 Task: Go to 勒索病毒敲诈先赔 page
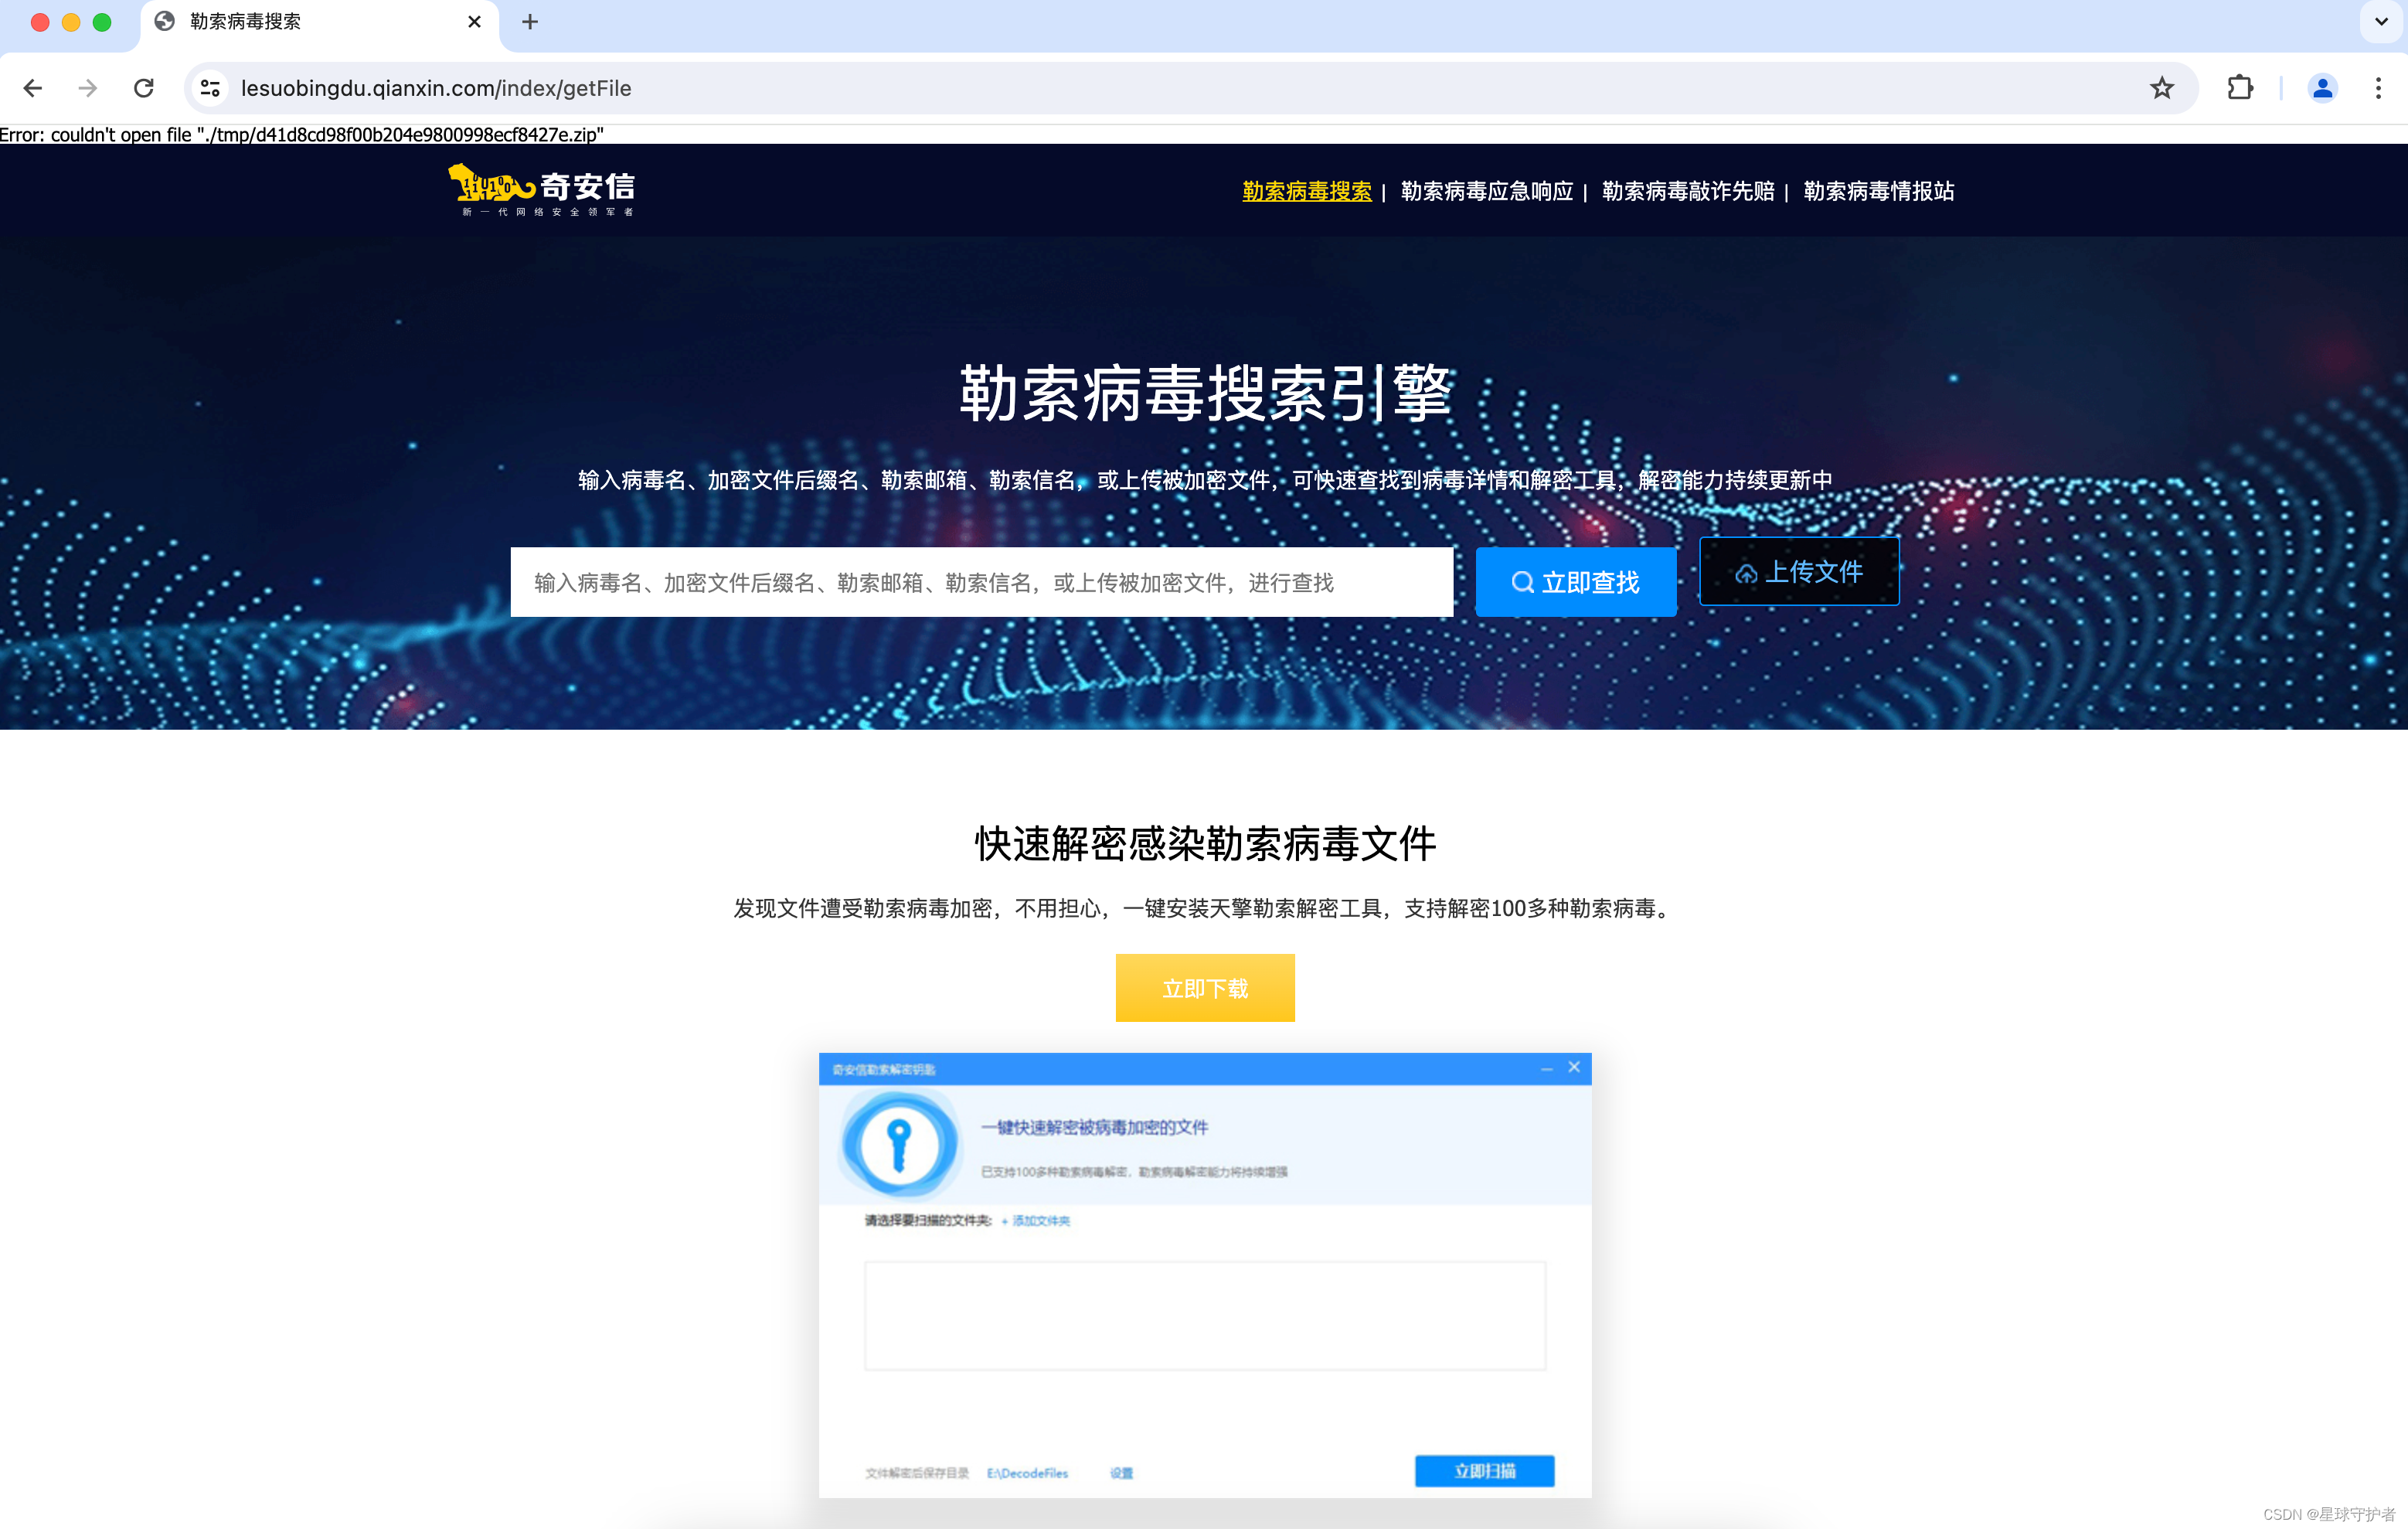[1687, 191]
